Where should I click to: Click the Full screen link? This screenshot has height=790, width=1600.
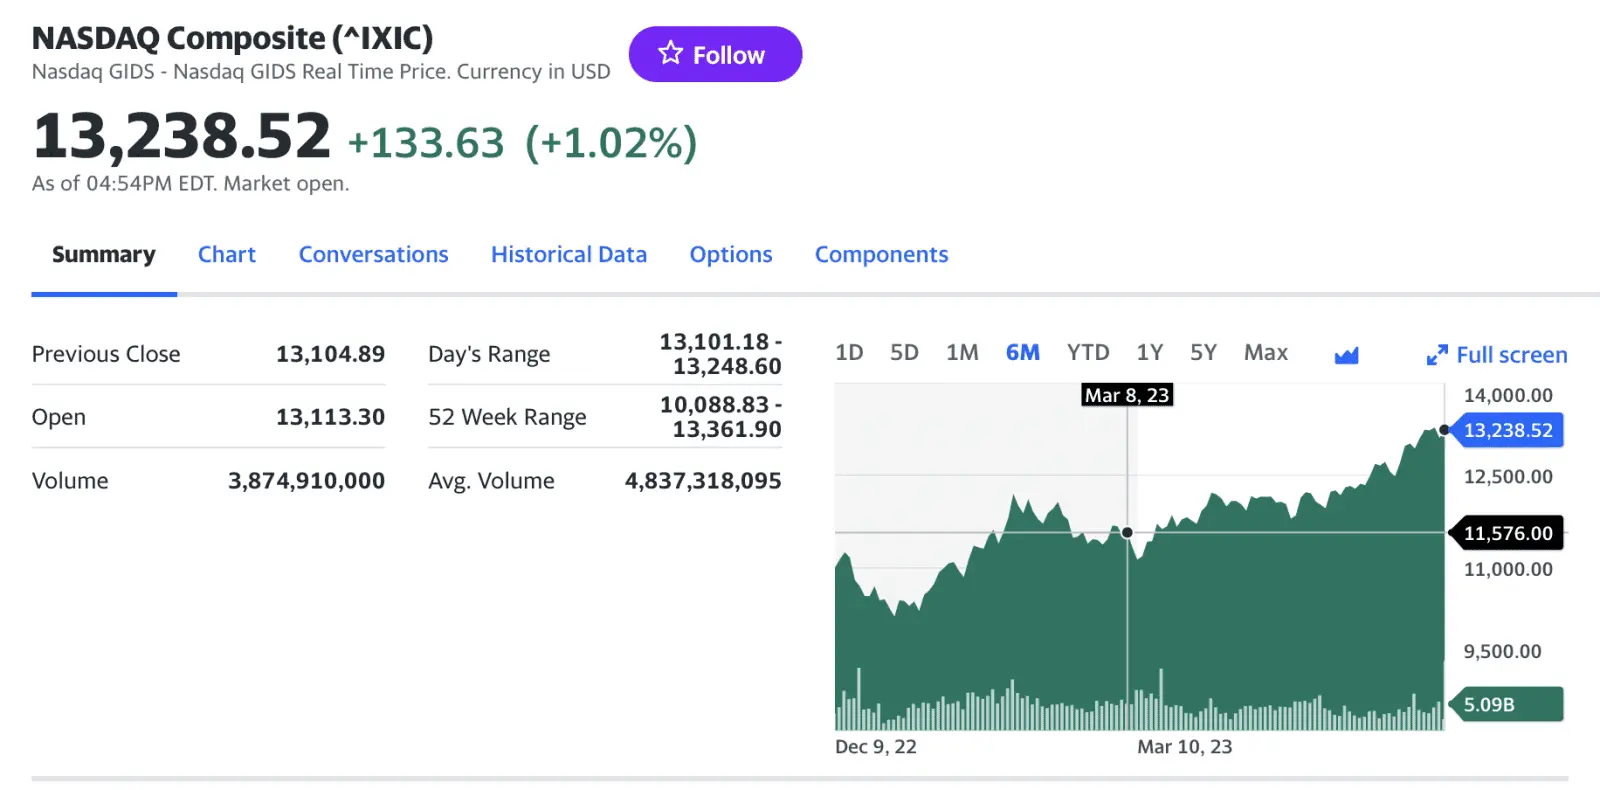pos(1511,355)
